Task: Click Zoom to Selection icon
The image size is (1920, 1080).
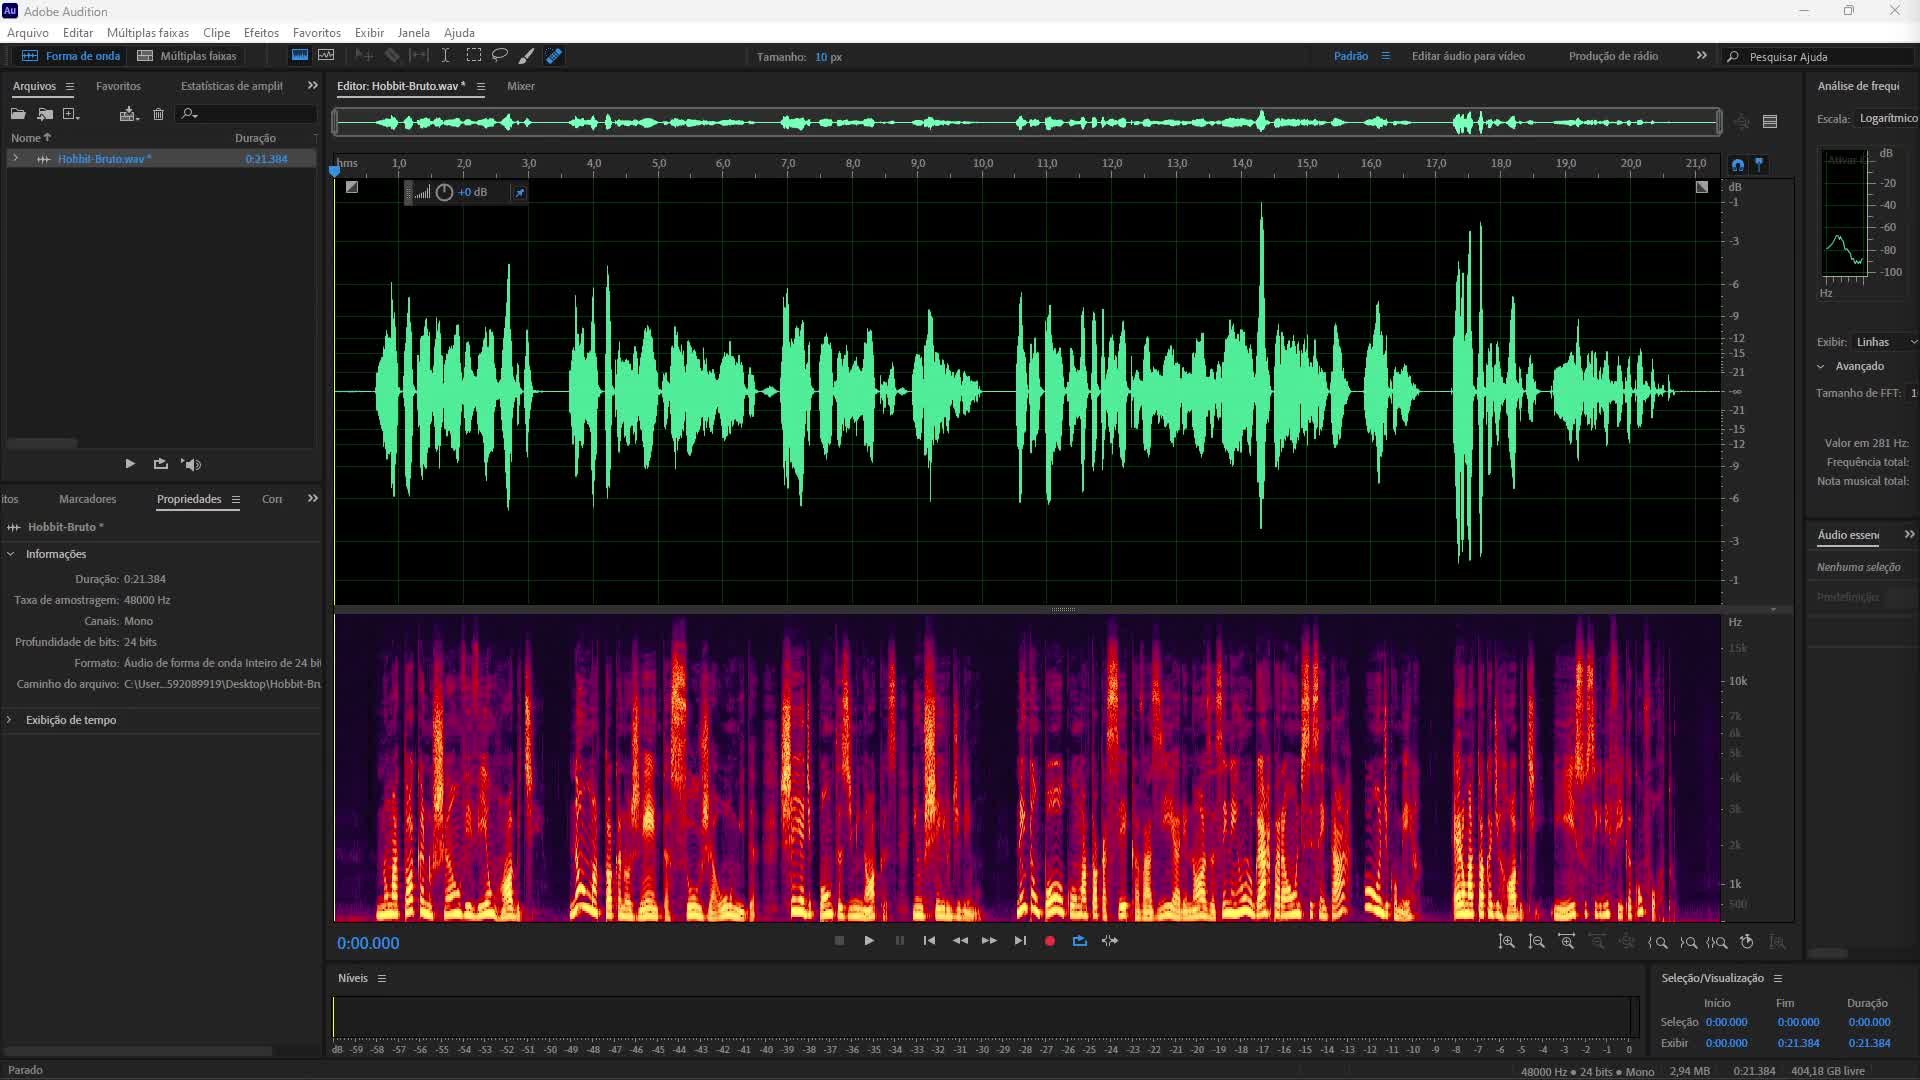Action: [1717, 942]
